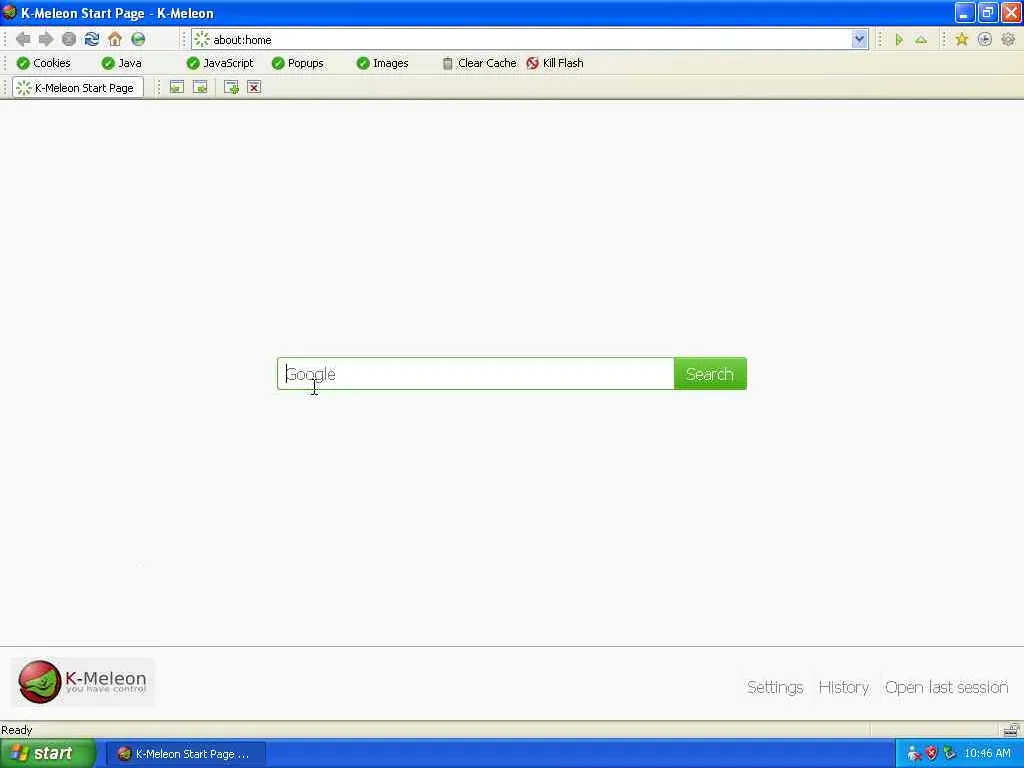Click the red shield tray icon
Screen dimensions: 1024x768
click(x=932, y=754)
